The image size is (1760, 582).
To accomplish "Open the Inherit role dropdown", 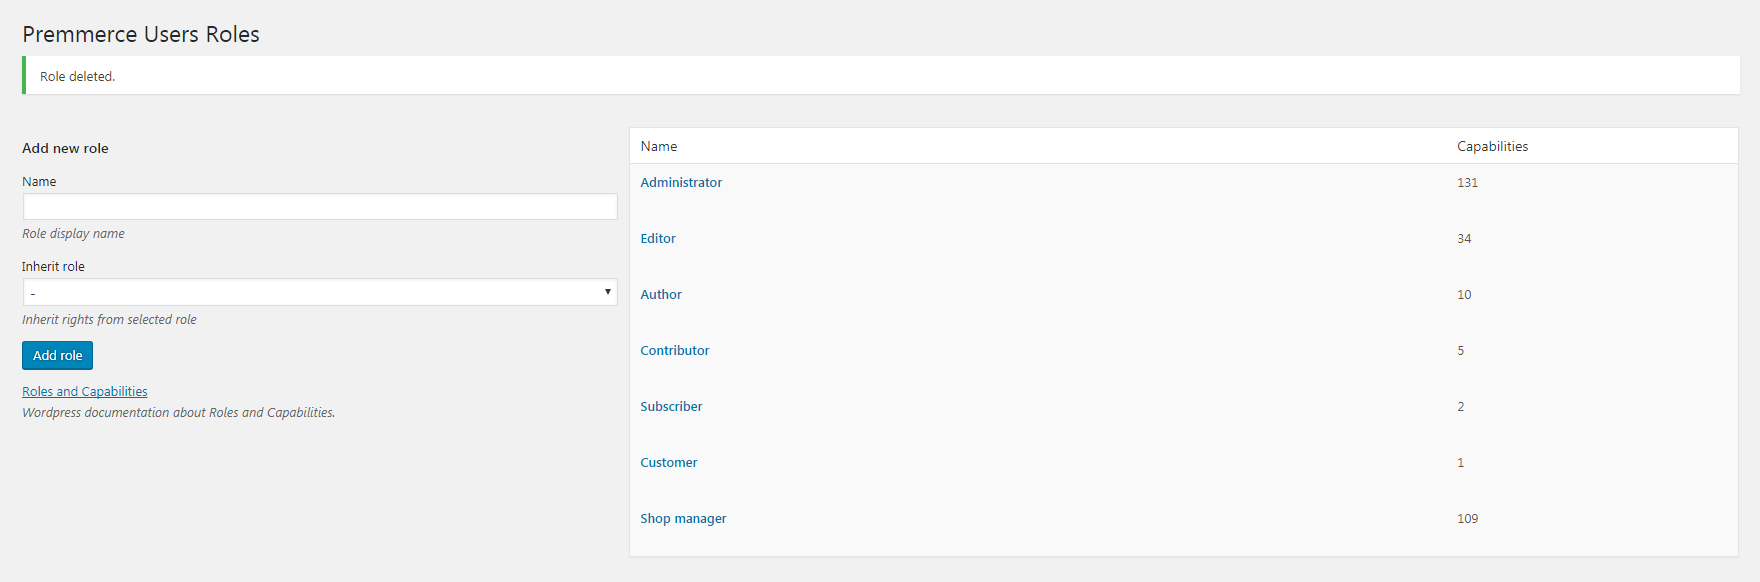I will click(320, 292).
